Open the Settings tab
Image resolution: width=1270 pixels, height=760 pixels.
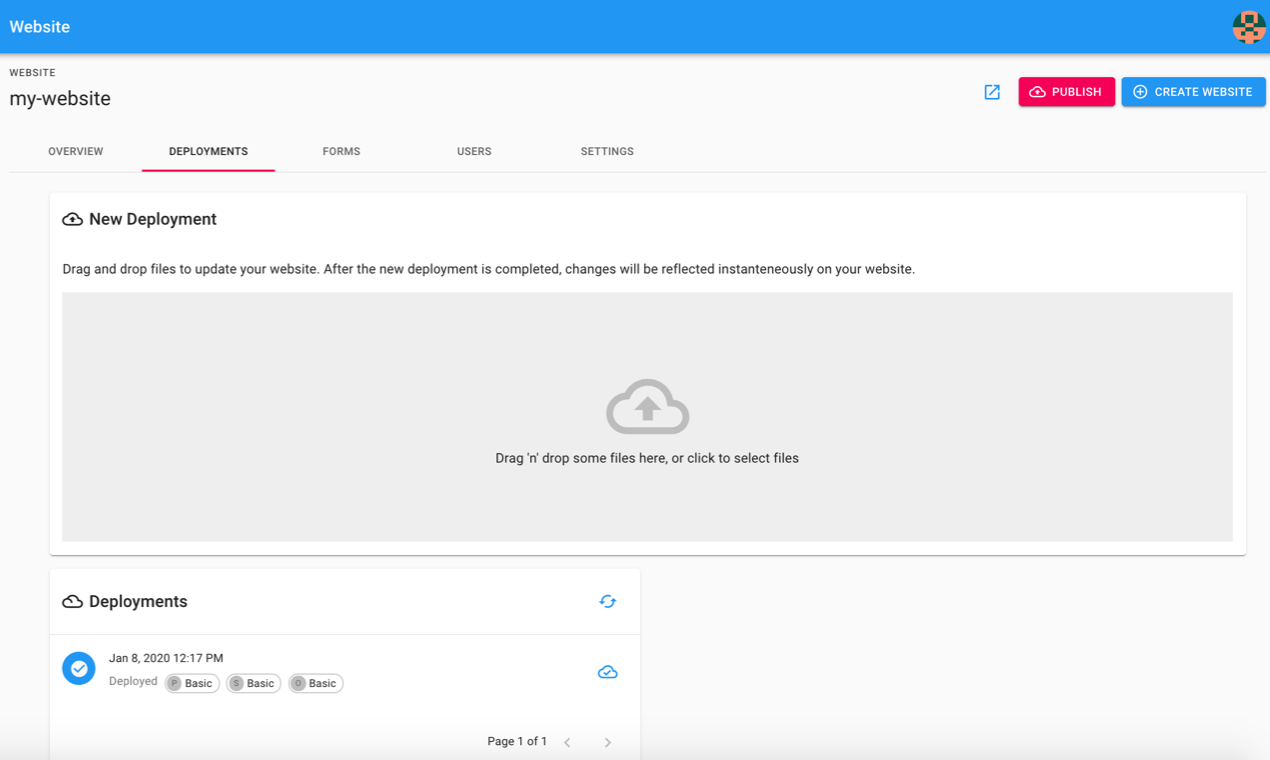click(x=607, y=151)
